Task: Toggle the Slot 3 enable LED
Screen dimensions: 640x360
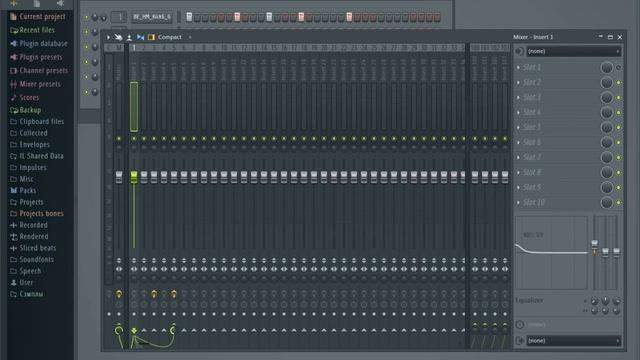Action: (x=618, y=98)
